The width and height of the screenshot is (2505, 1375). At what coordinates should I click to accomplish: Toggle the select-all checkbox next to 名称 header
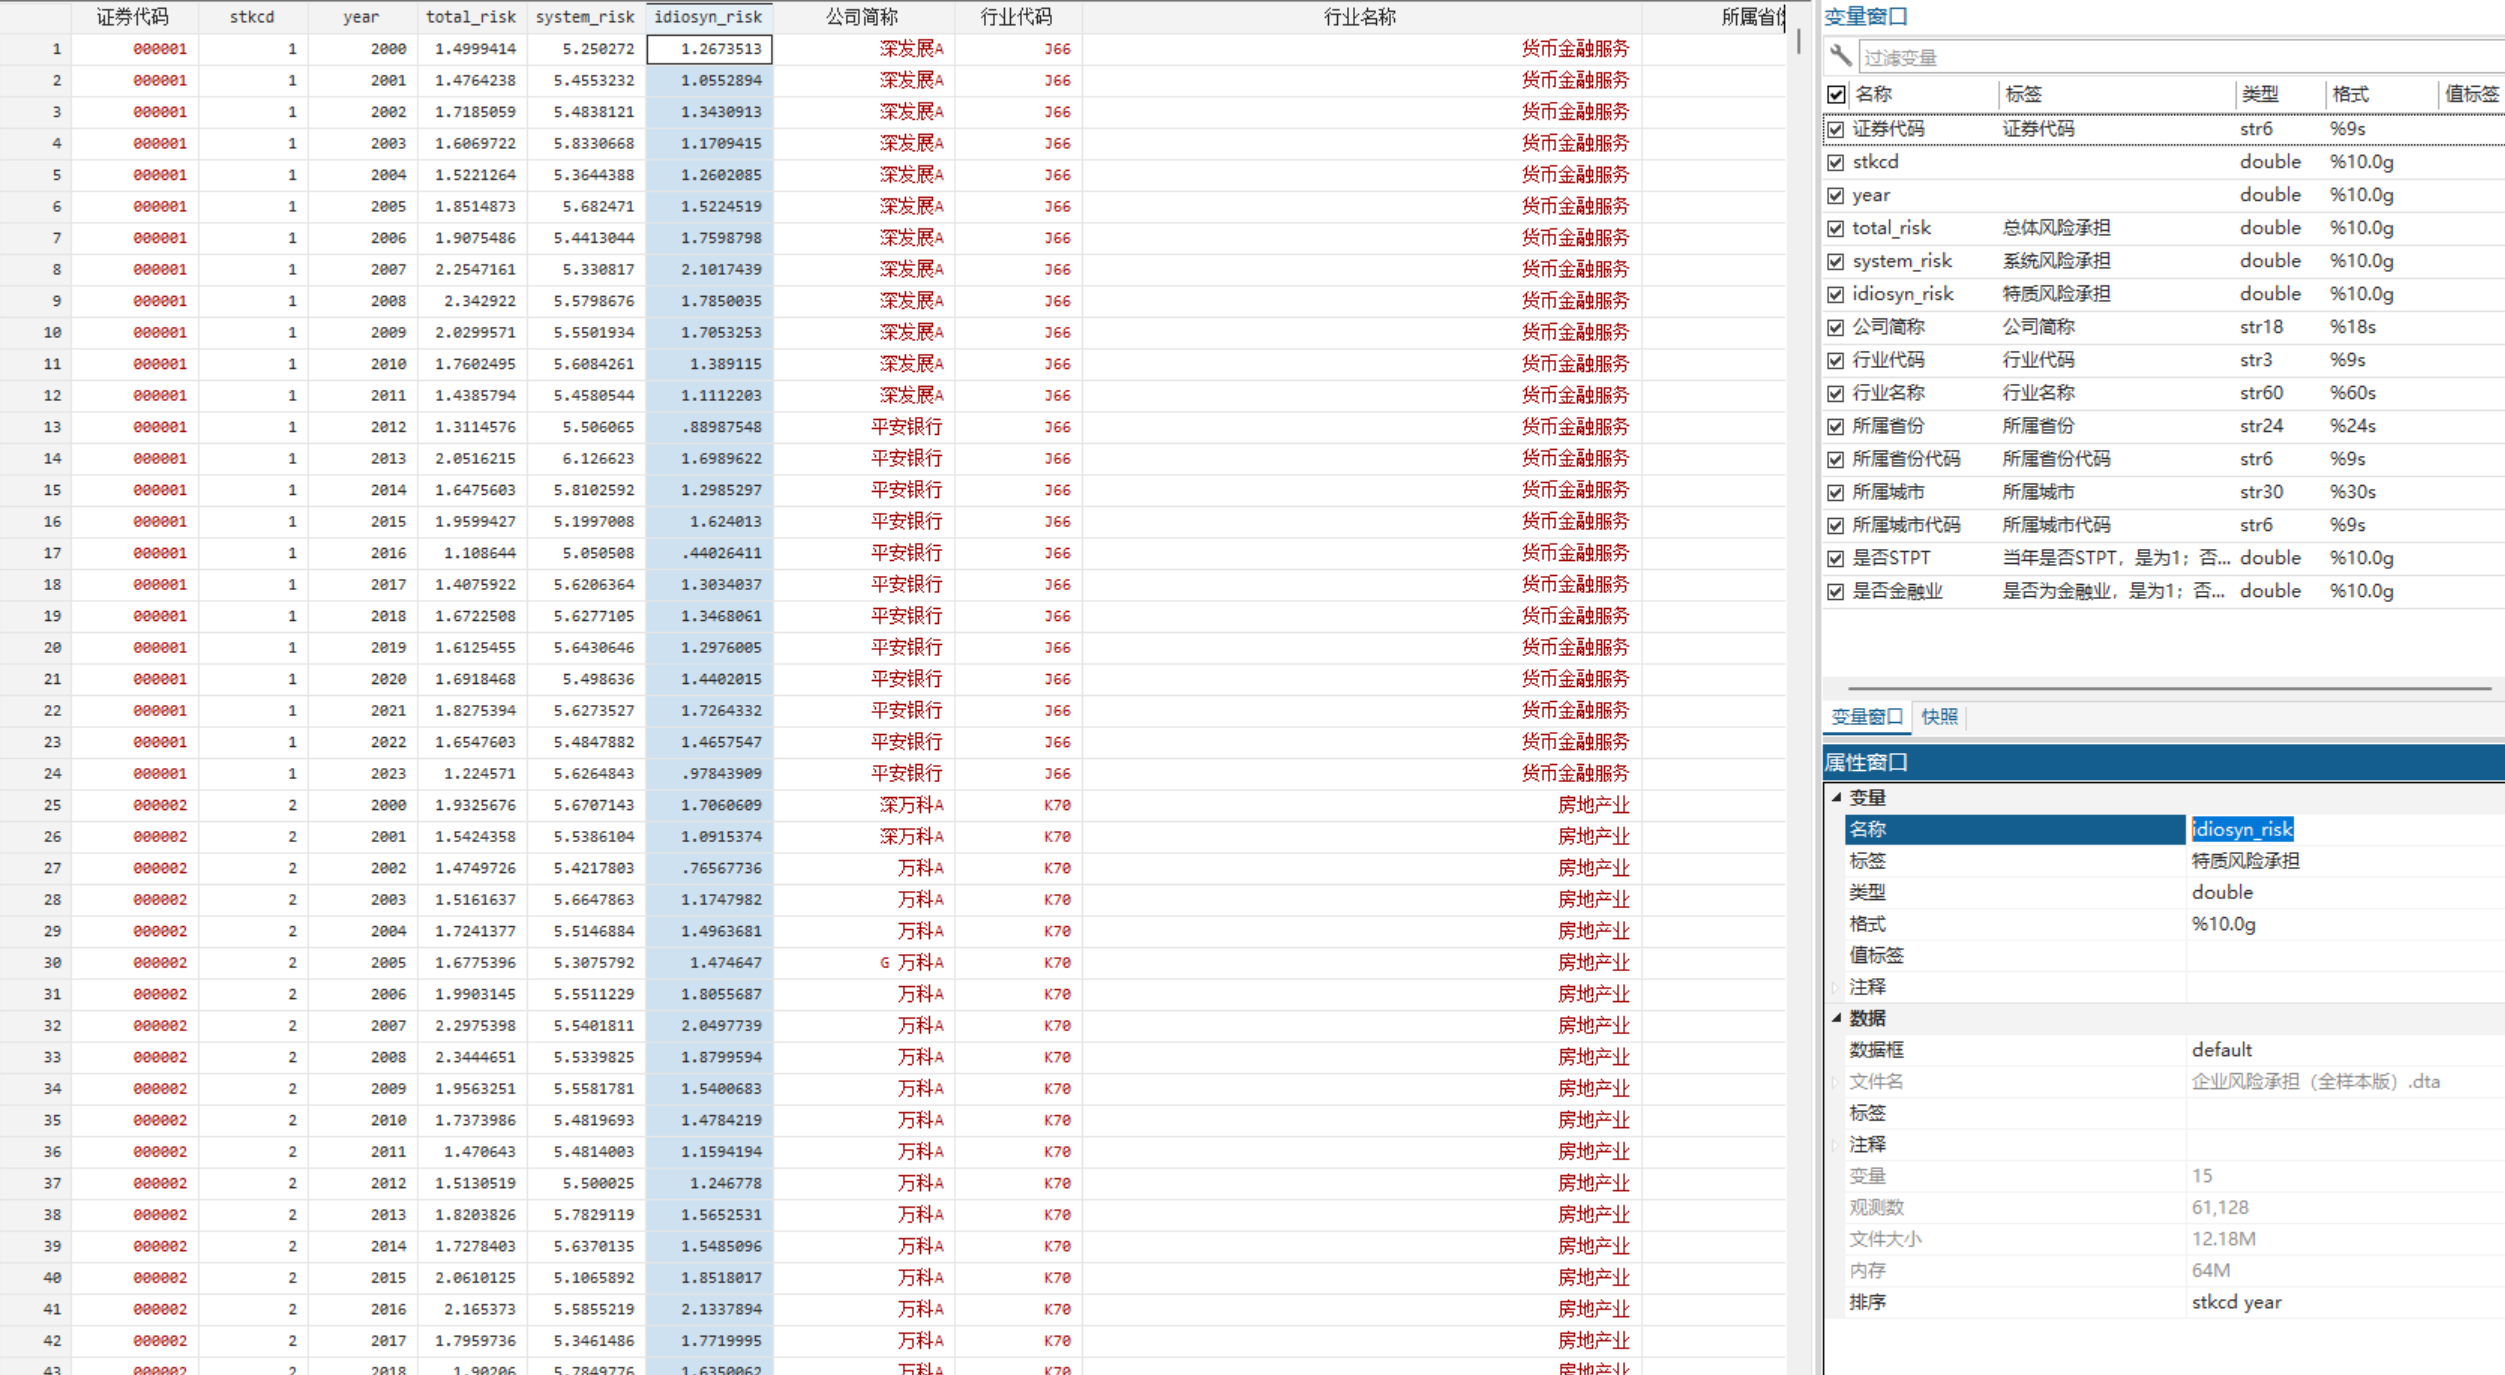coord(1836,94)
